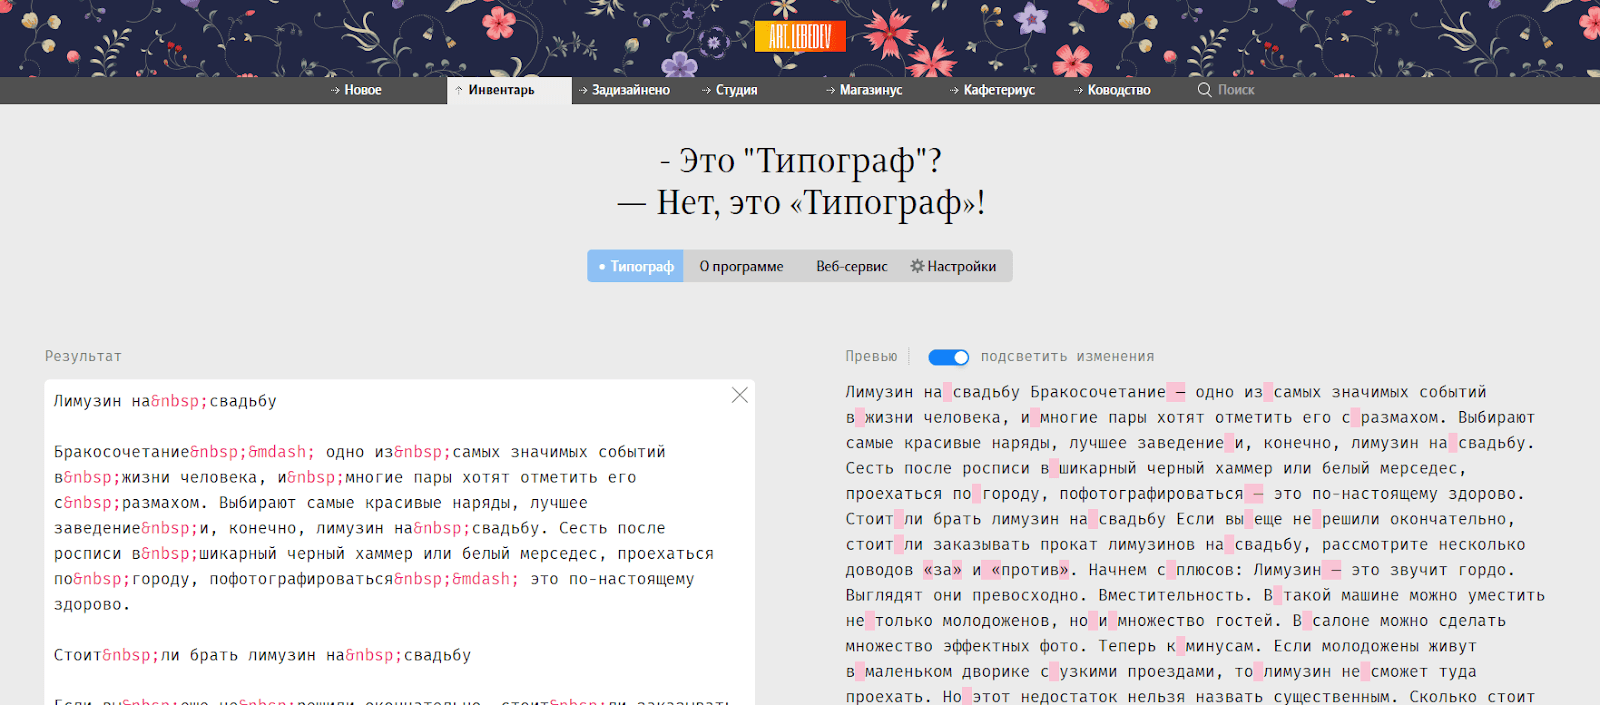Click the arrow icon before Задизайнено
This screenshot has height=705, width=1600.
(583, 90)
